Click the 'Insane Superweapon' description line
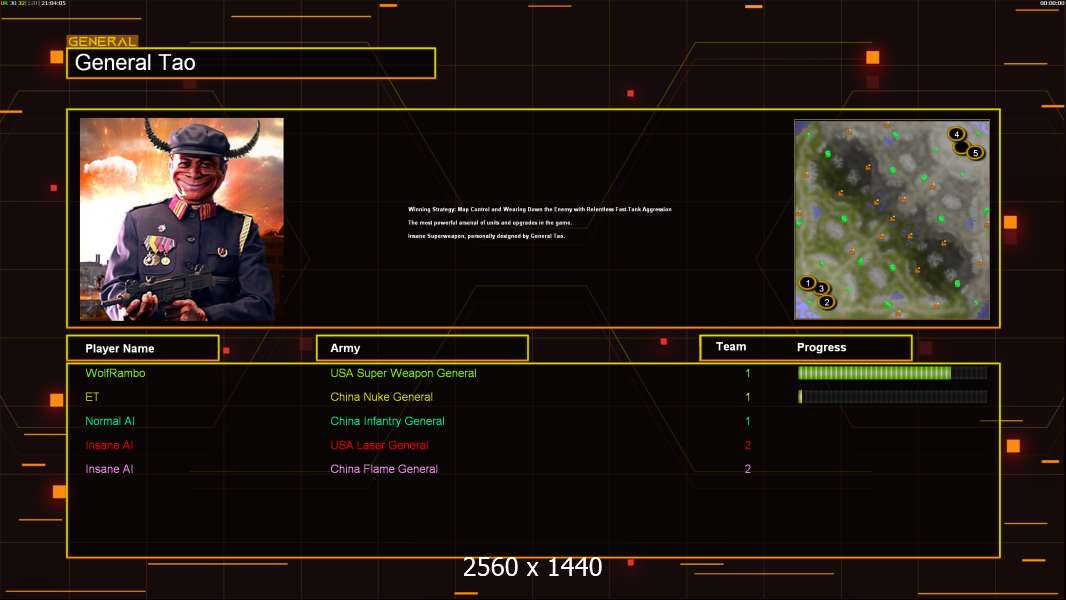 (486, 236)
